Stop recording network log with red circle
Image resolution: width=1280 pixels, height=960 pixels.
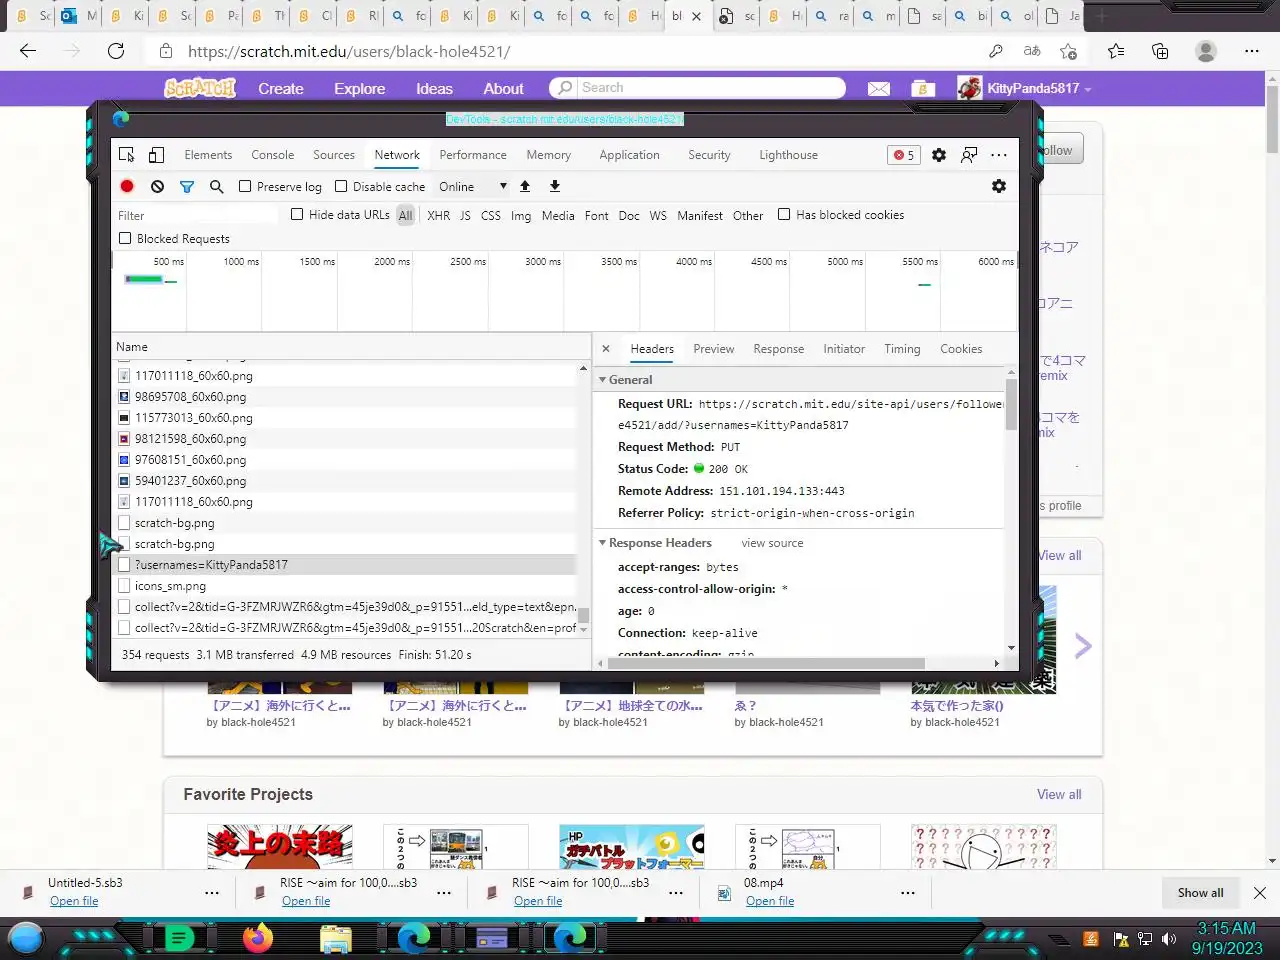click(x=127, y=186)
